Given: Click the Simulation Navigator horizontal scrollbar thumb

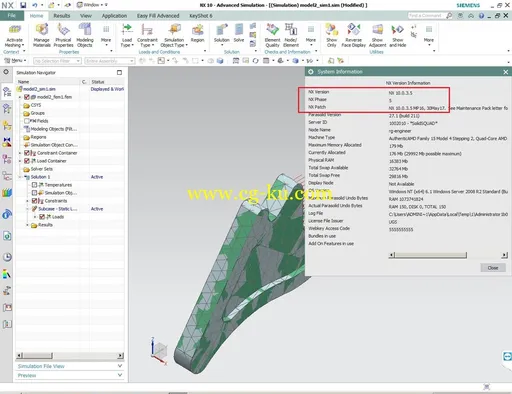Looking at the screenshot, I should (x=37, y=356).
